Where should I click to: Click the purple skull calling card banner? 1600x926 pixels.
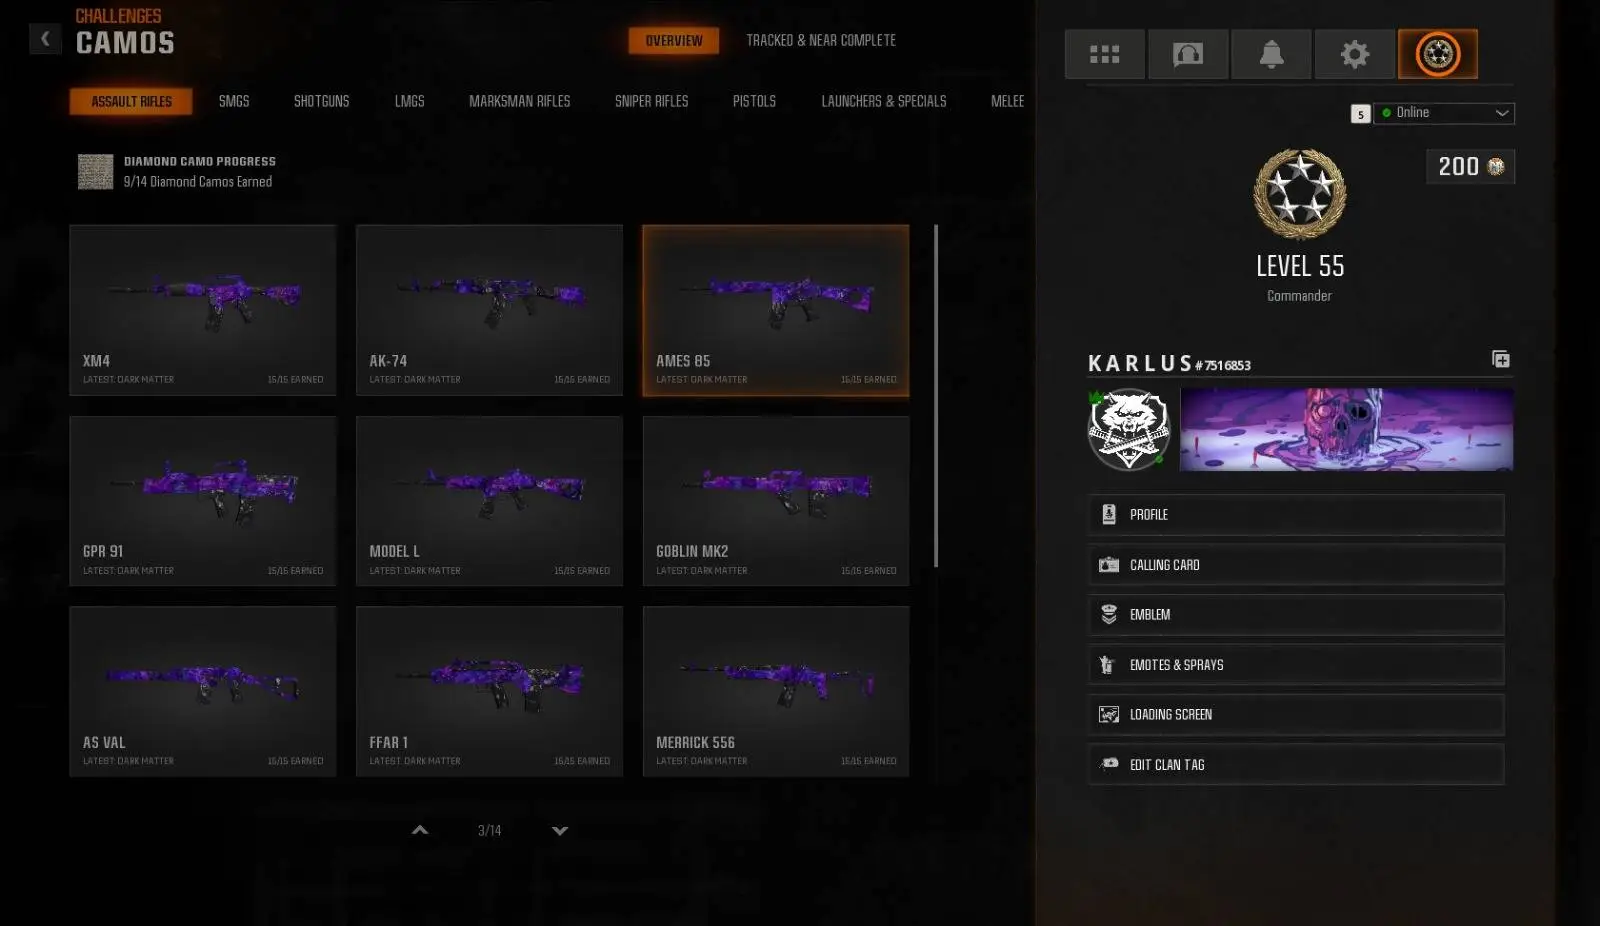click(1346, 429)
